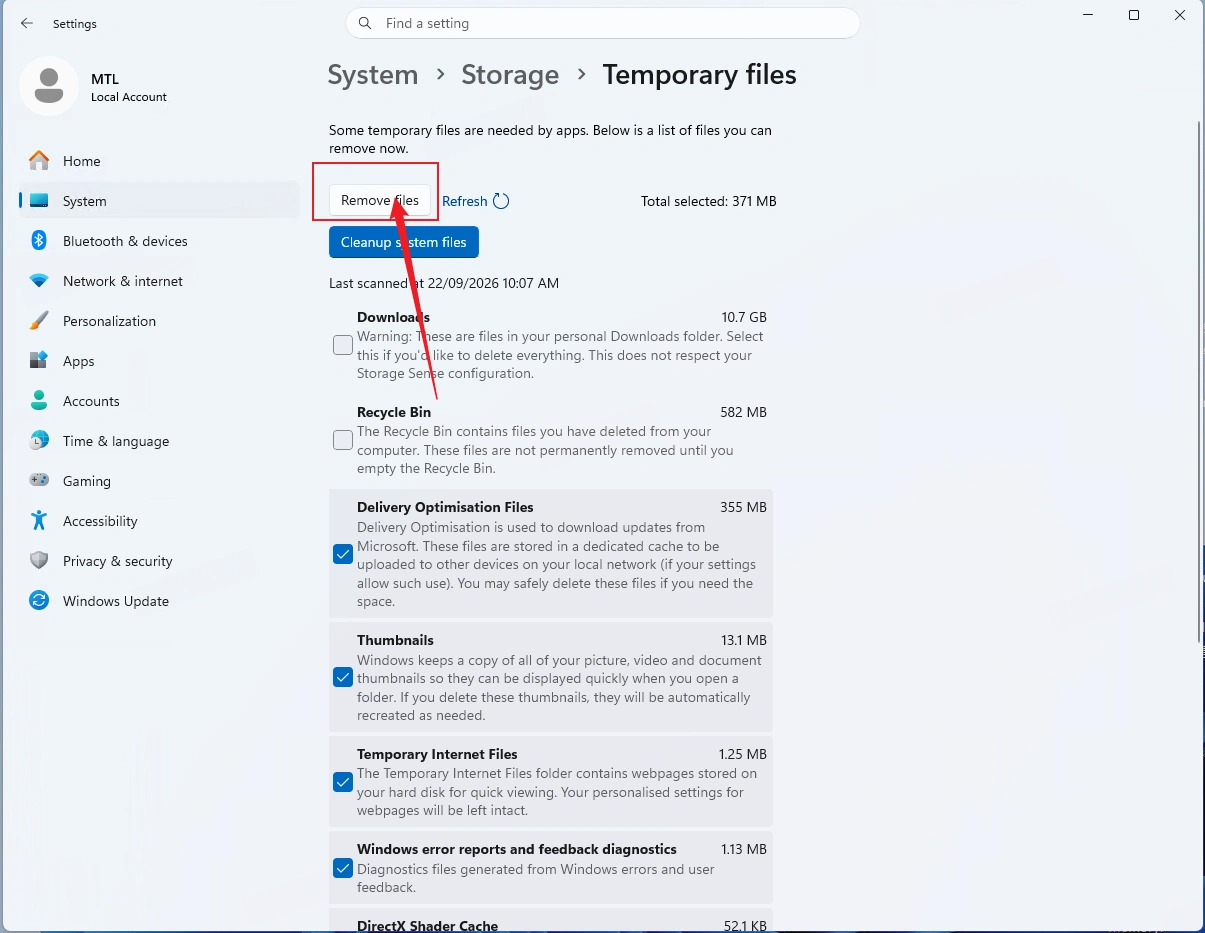Click the Accounts label in sidebar

91,401
